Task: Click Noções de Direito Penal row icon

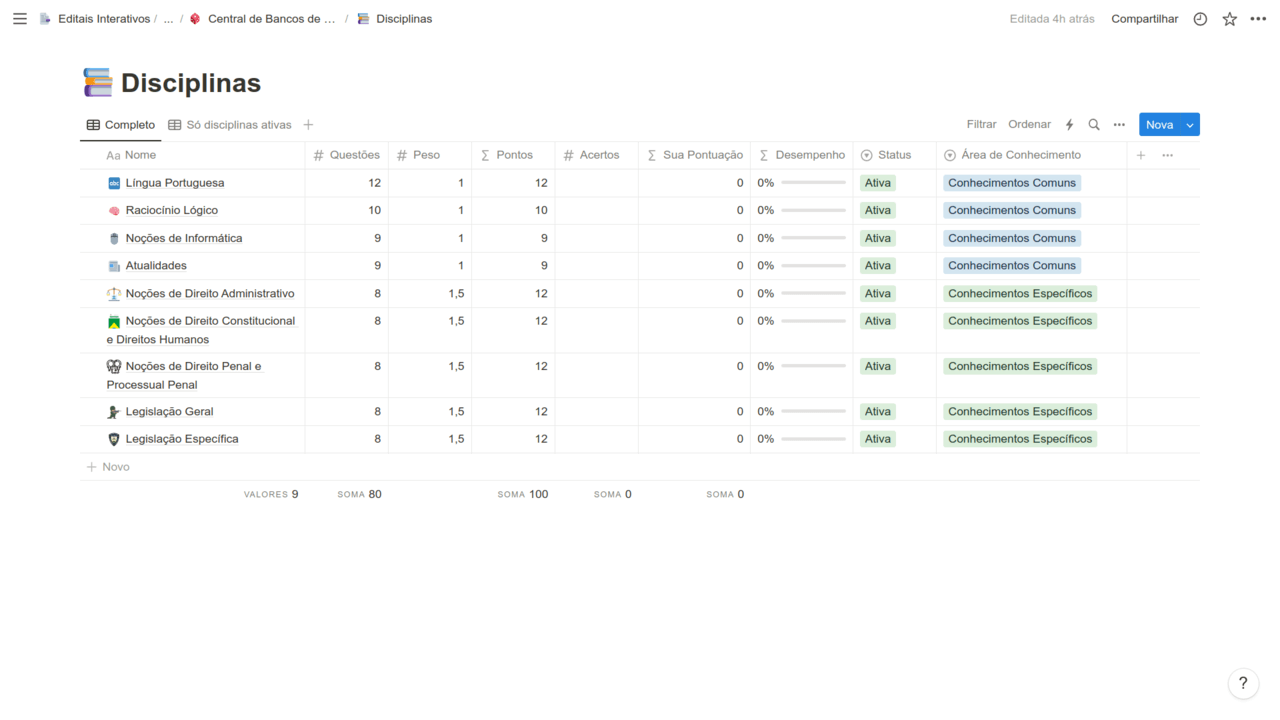Action: (x=114, y=366)
